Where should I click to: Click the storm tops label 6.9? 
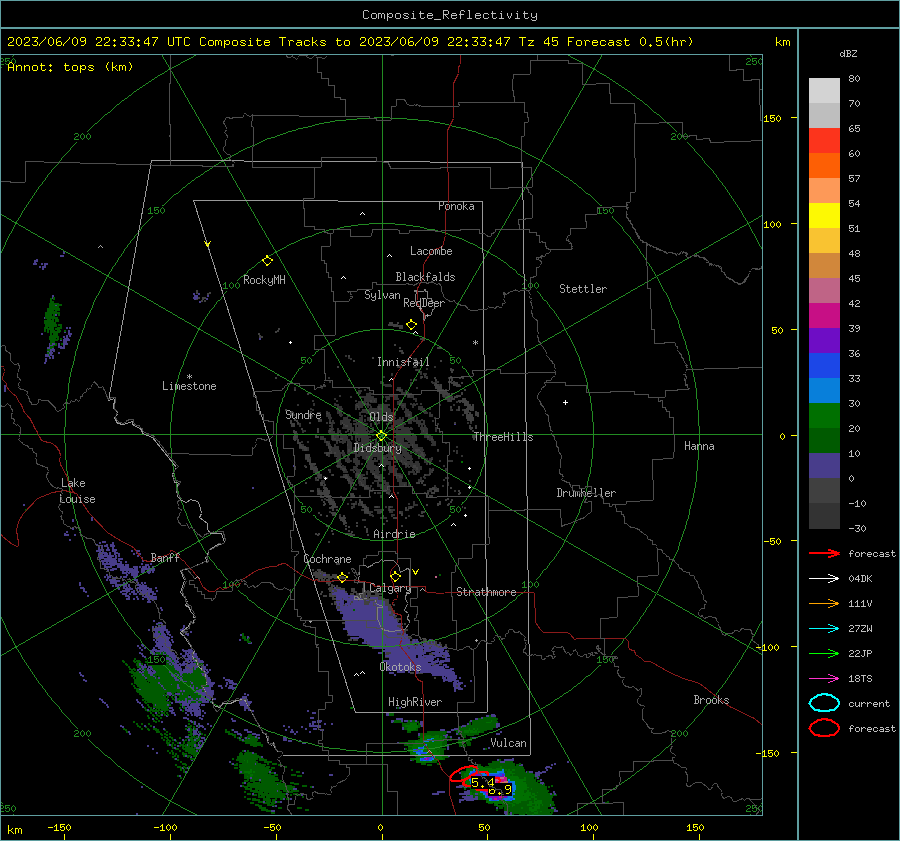pyautogui.click(x=500, y=790)
